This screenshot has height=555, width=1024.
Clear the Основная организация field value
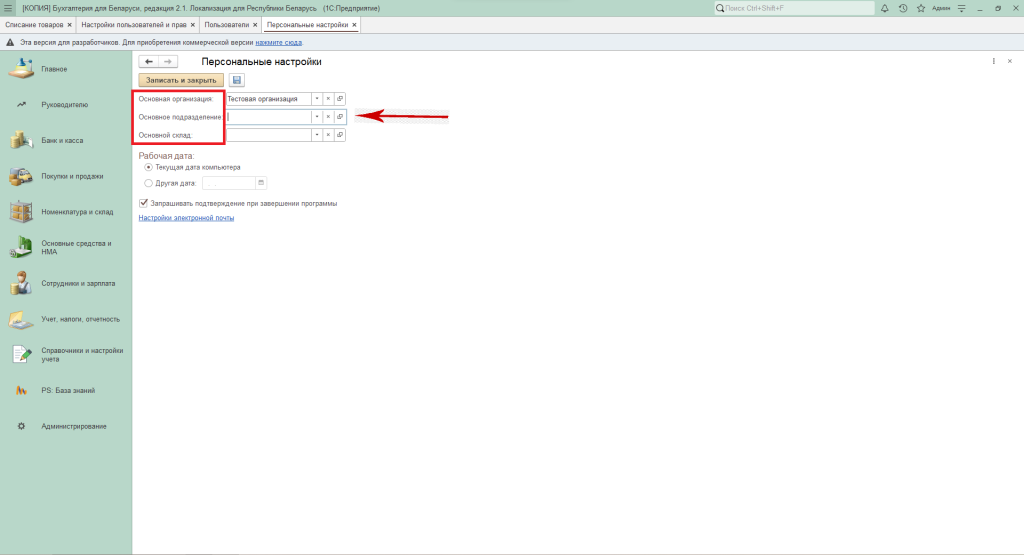point(328,99)
